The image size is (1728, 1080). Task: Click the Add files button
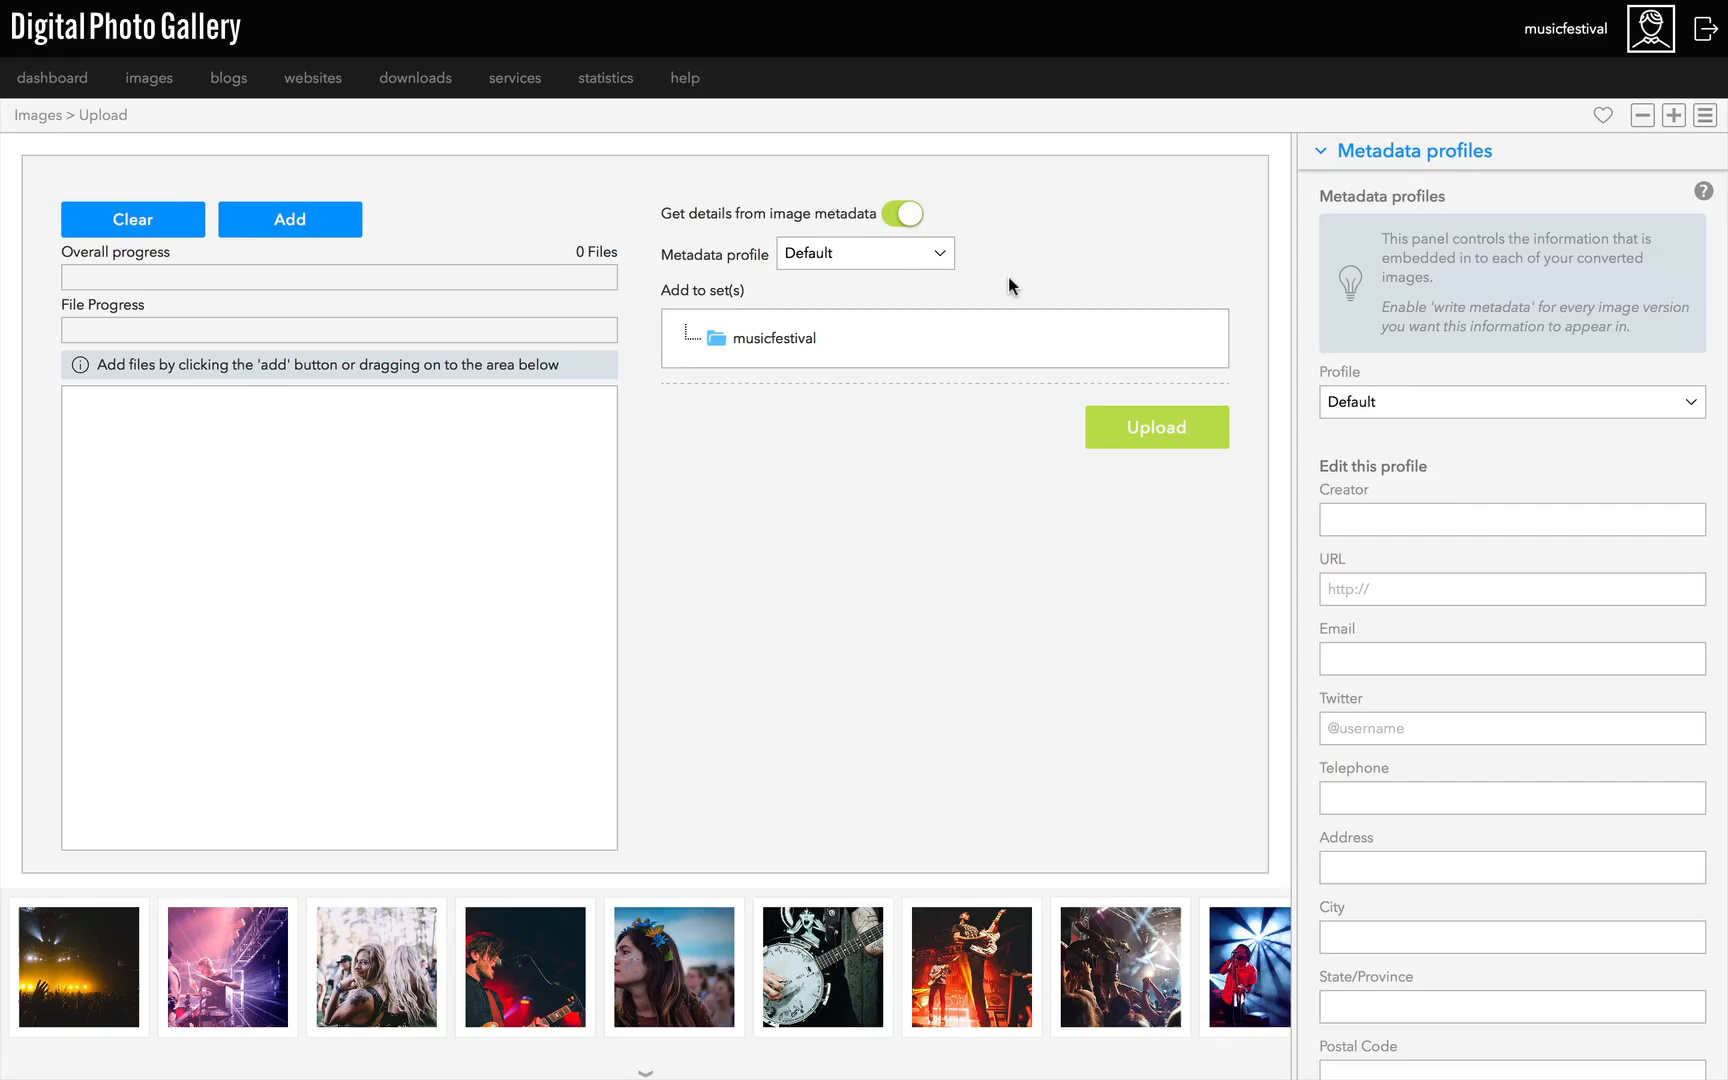(290, 219)
